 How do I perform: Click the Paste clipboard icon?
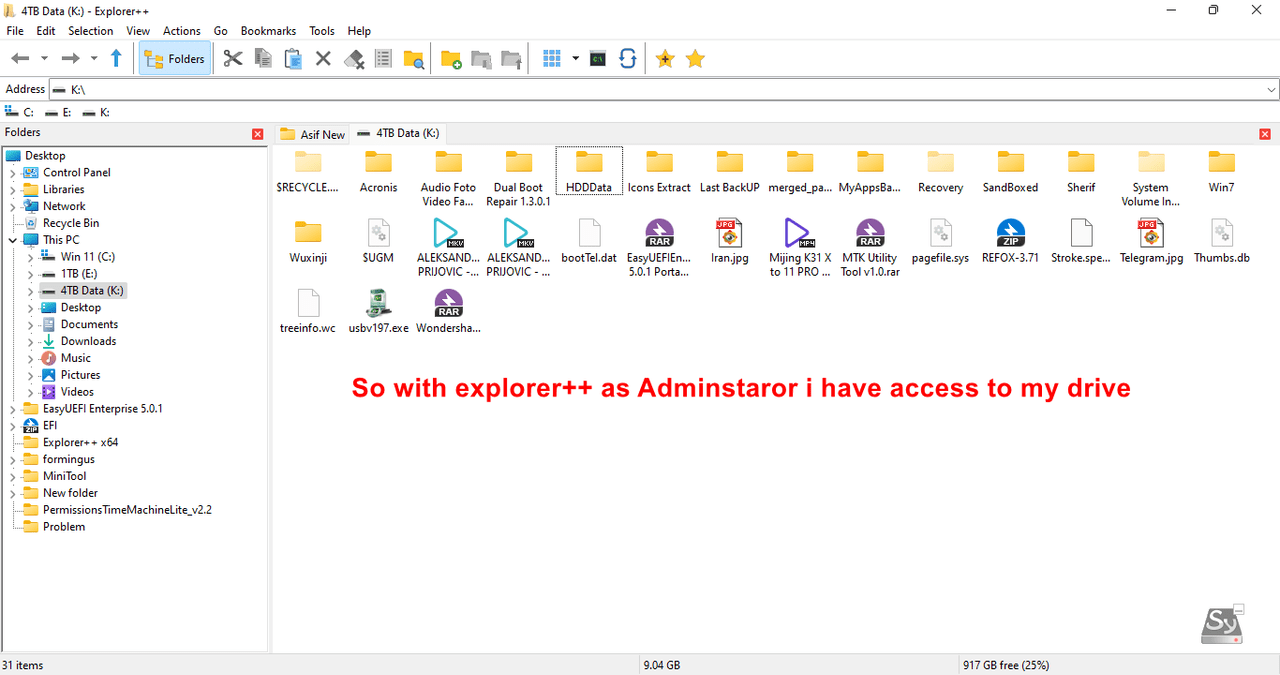click(x=293, y=59)
